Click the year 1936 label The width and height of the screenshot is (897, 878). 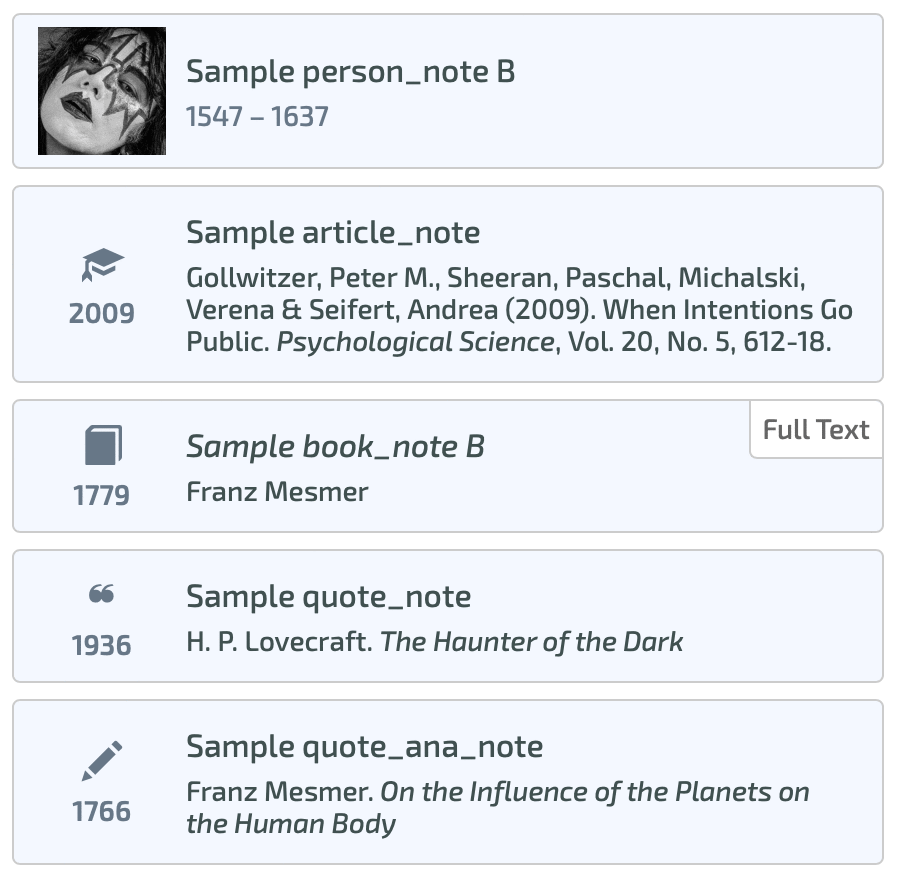tap(101, 646)
